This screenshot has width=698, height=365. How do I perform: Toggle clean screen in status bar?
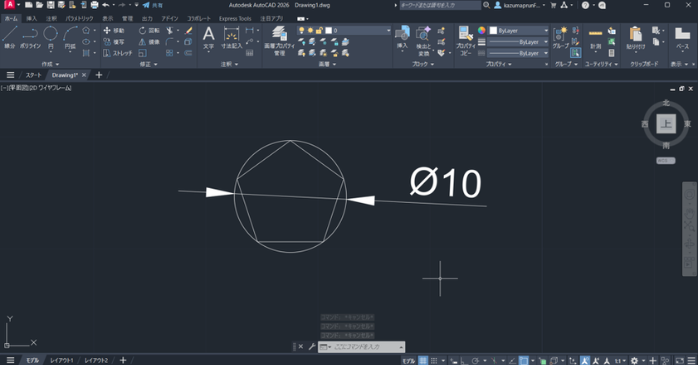pyautogui.click(x=679, y=361)
